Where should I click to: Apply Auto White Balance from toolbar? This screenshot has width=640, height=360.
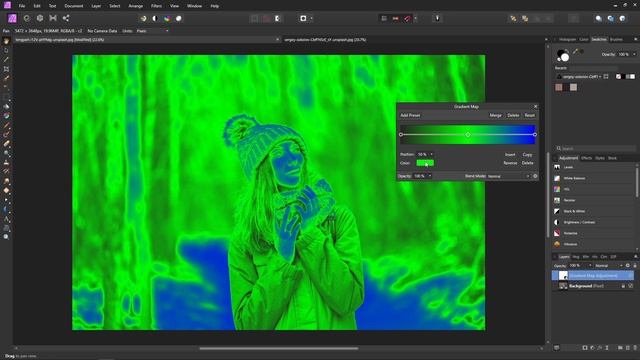pyautogui.click(x=179, y=18)
